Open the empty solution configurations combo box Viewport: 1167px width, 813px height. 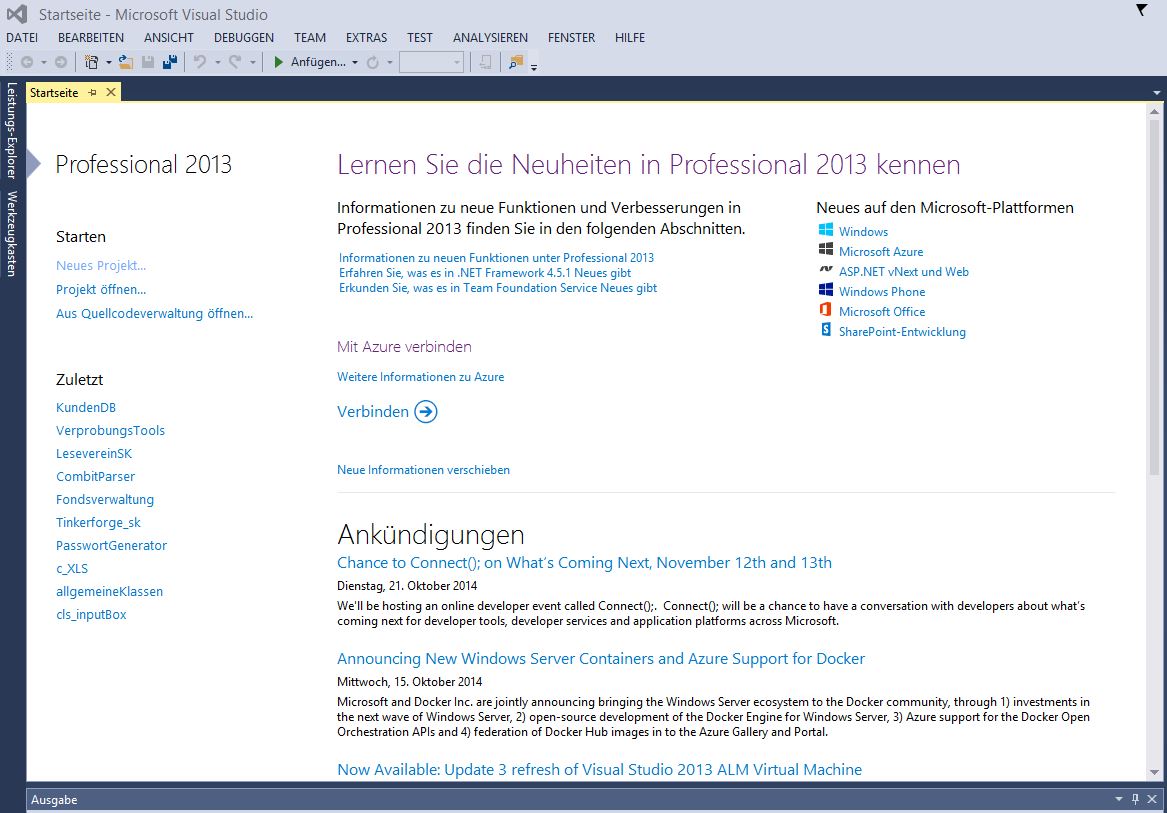[432, 63]
